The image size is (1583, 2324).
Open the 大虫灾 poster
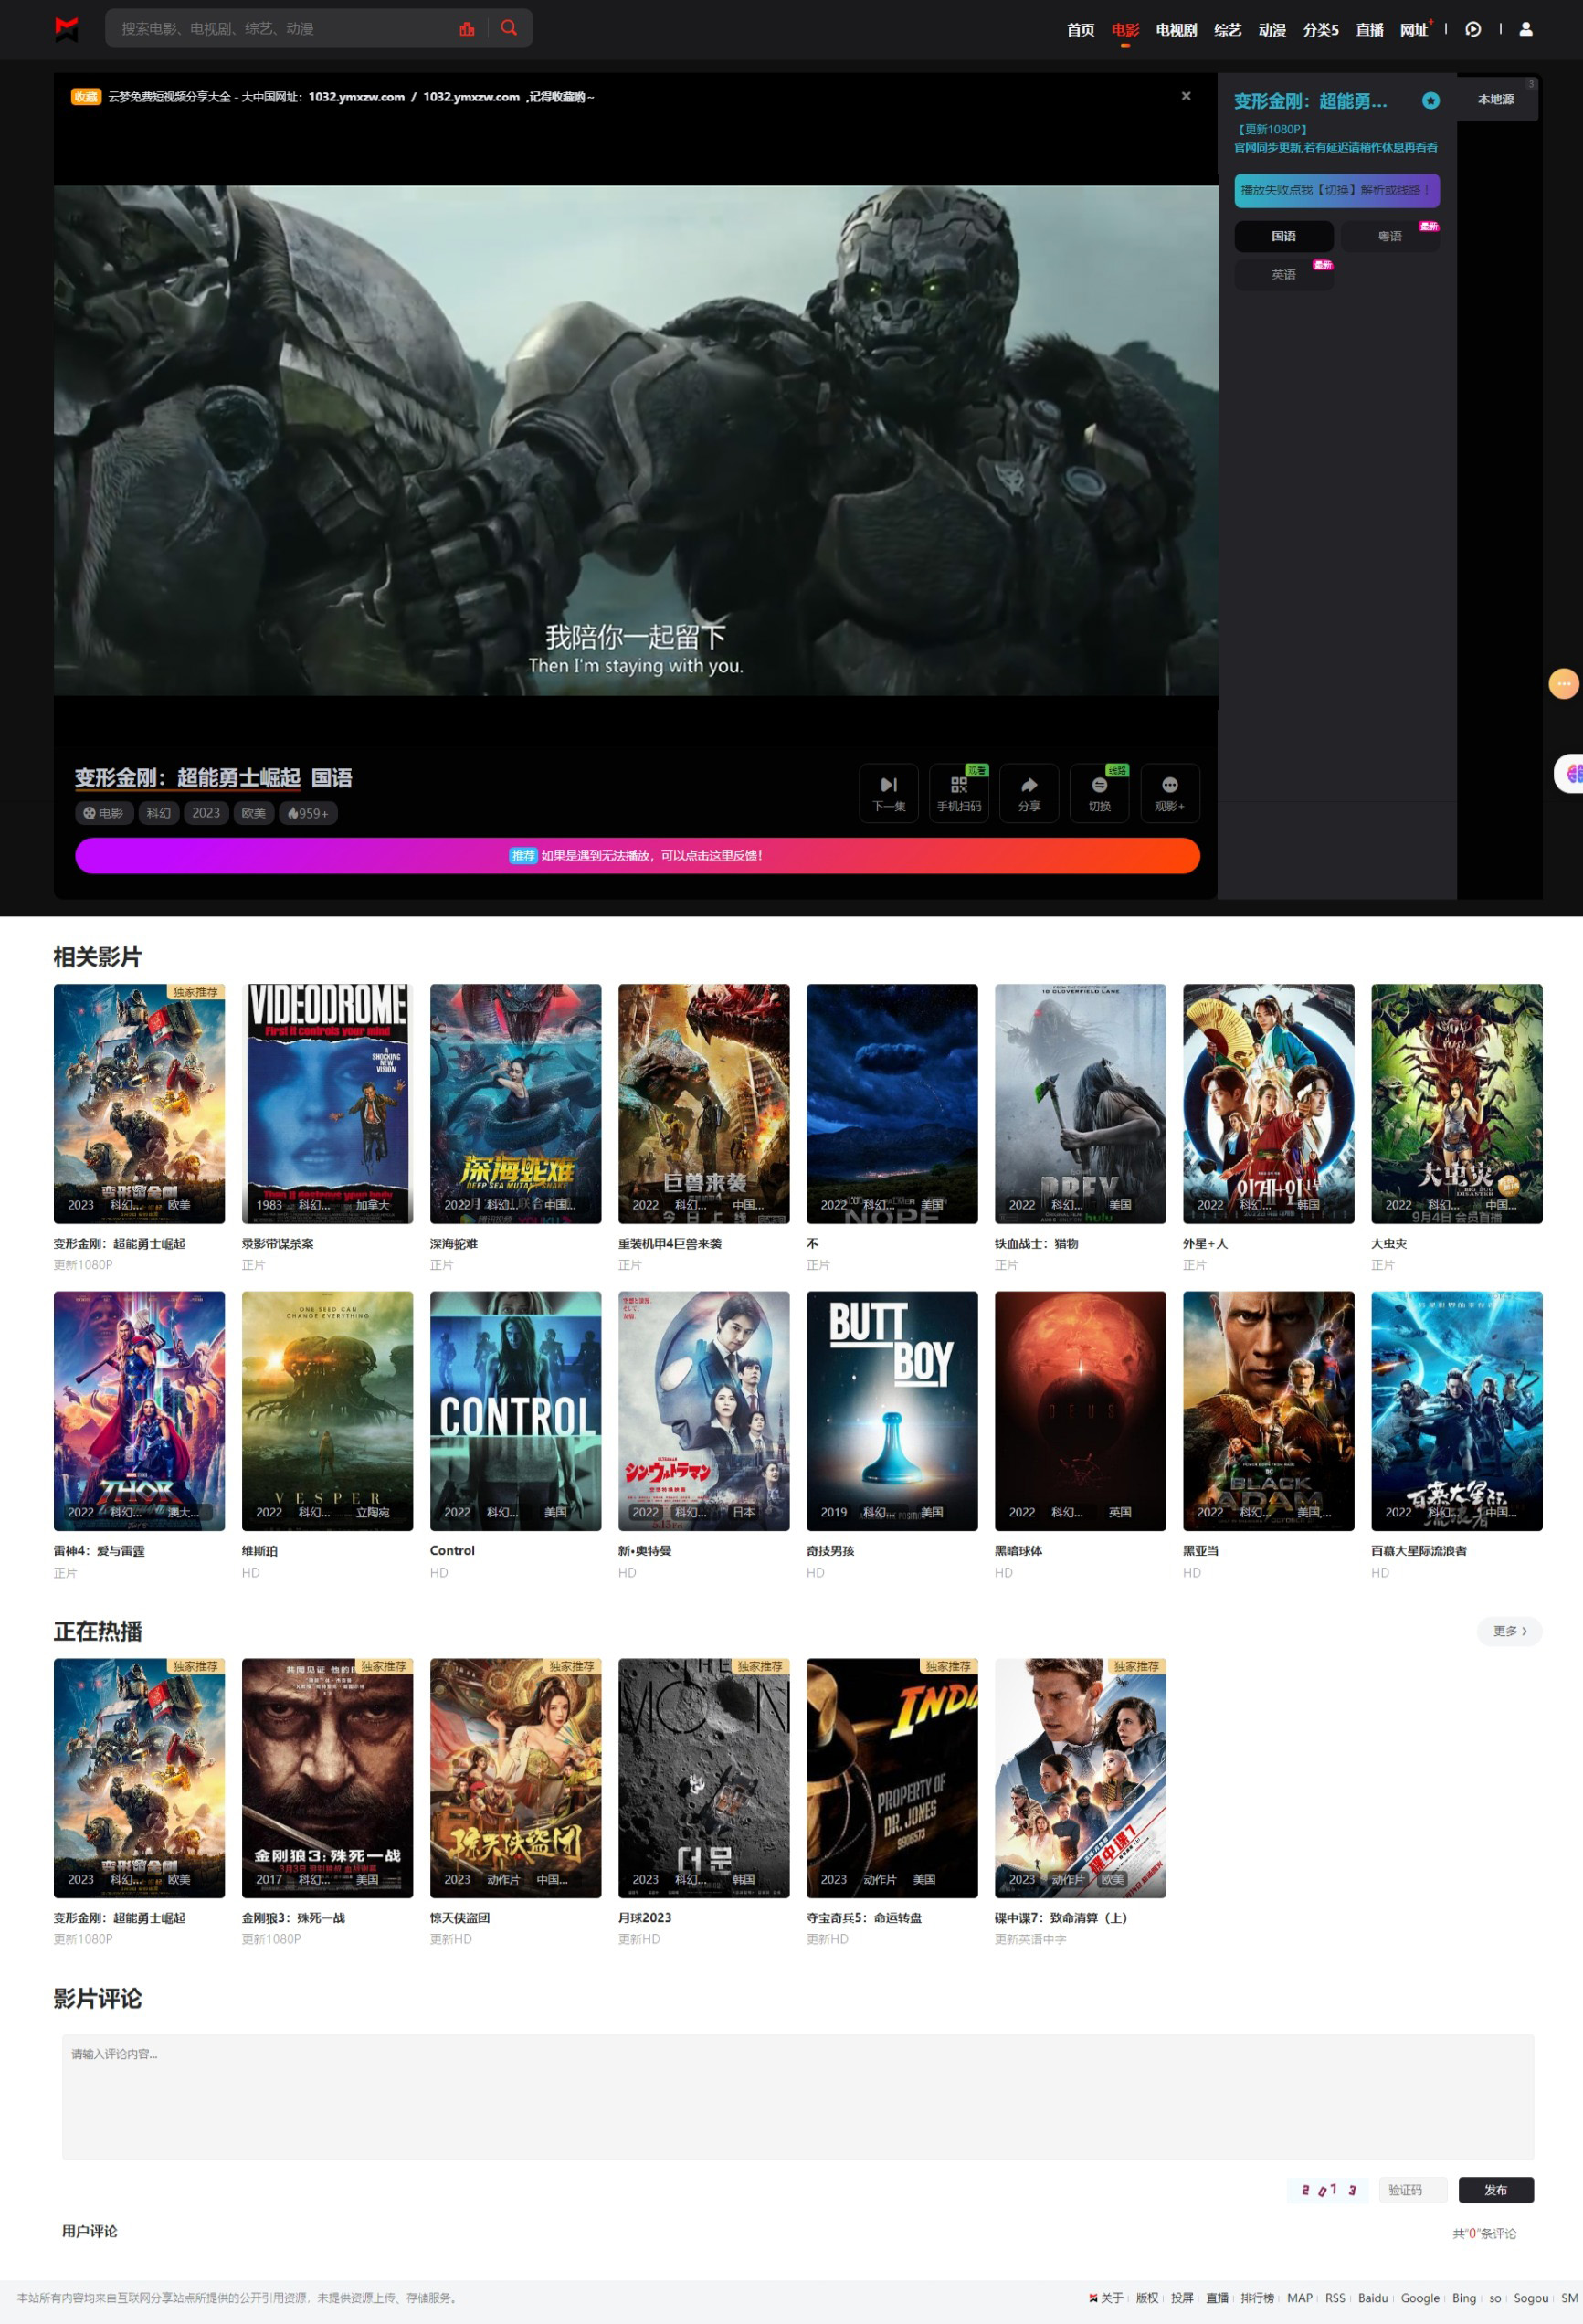[x=1457, y=1104]
